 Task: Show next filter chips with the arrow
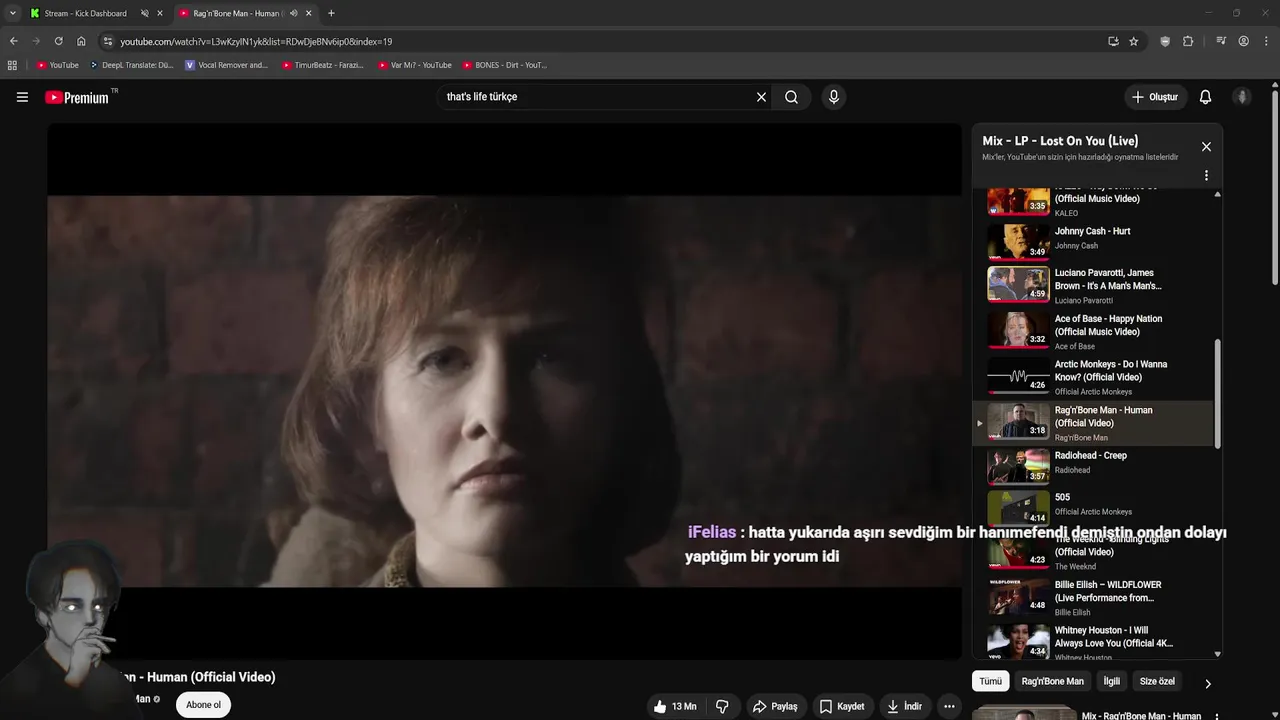(x=1207, y=684)
